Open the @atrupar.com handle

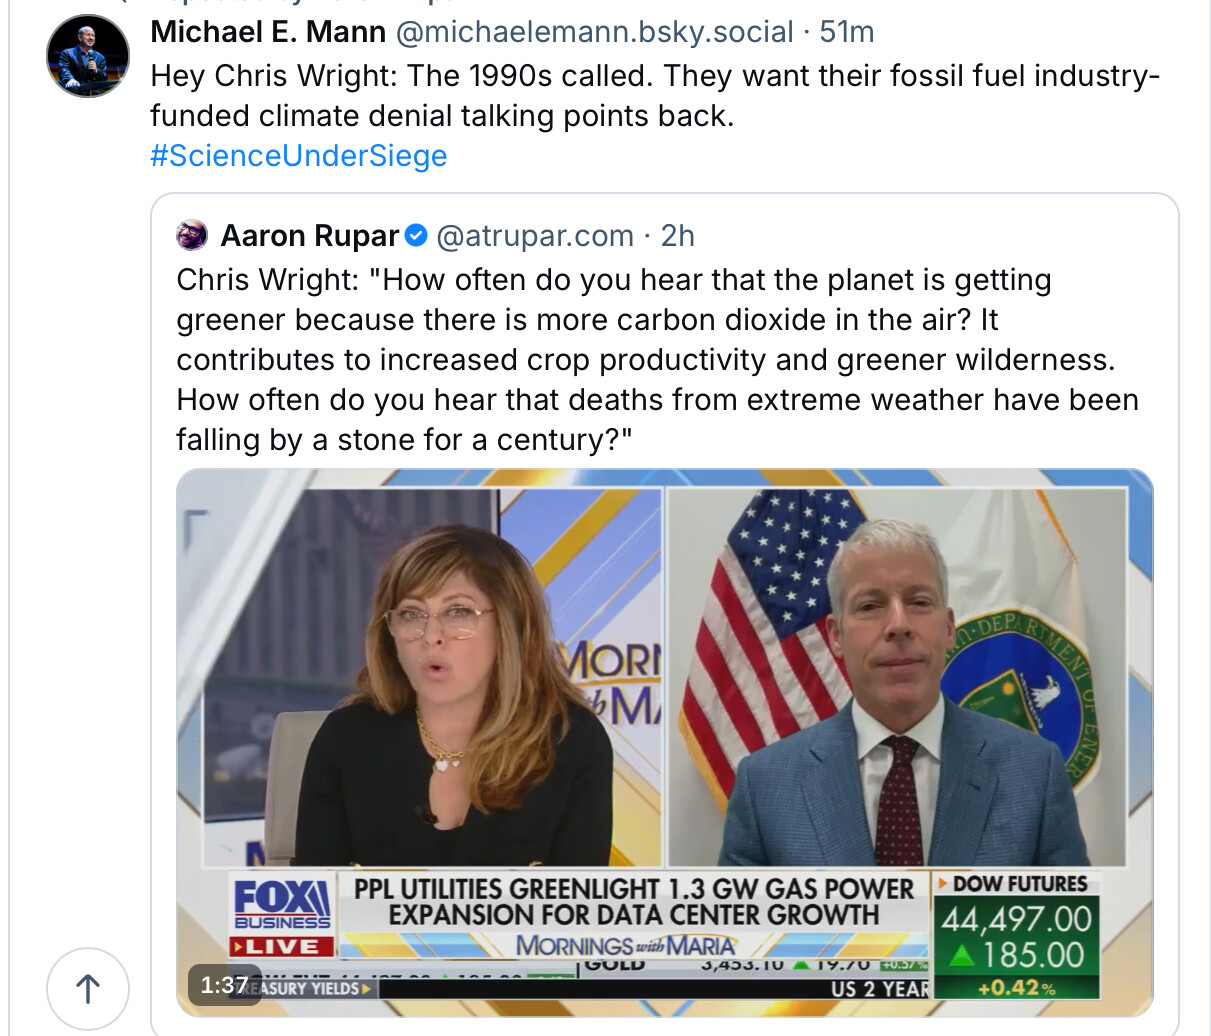click(x=535, y=236)
